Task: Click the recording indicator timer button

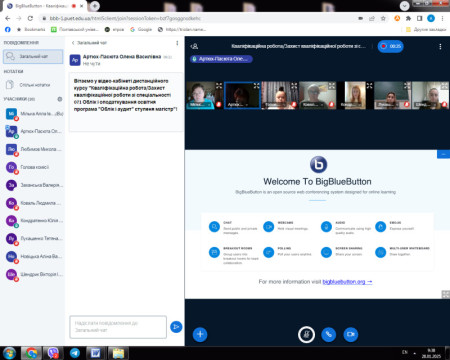Action: click(x=390, y=46)
